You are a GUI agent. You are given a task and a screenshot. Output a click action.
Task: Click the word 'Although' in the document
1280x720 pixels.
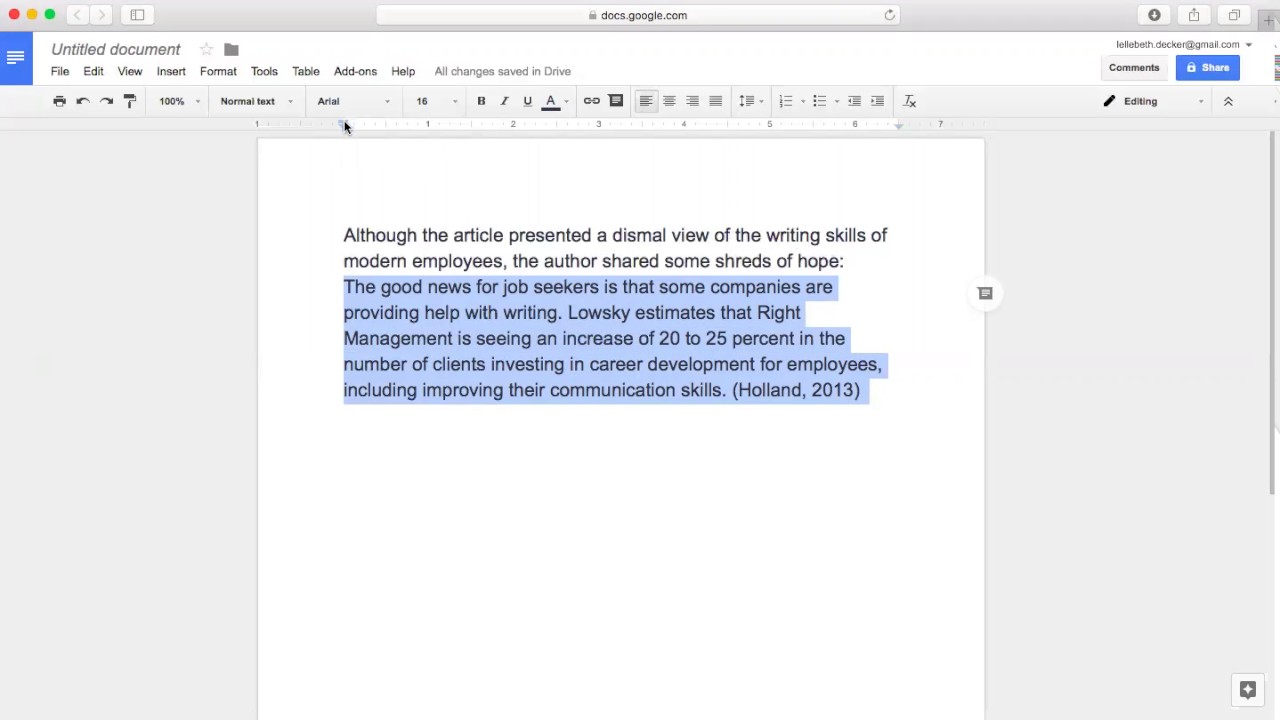[380, 235]
